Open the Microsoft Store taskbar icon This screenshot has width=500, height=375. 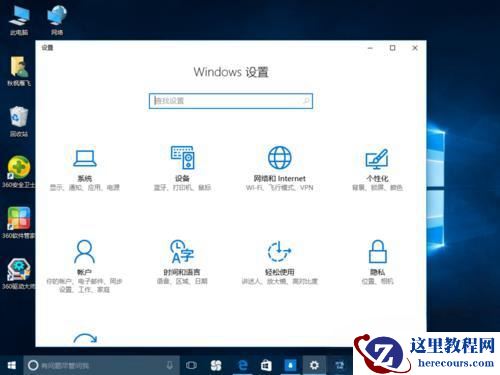click(266, 365)
